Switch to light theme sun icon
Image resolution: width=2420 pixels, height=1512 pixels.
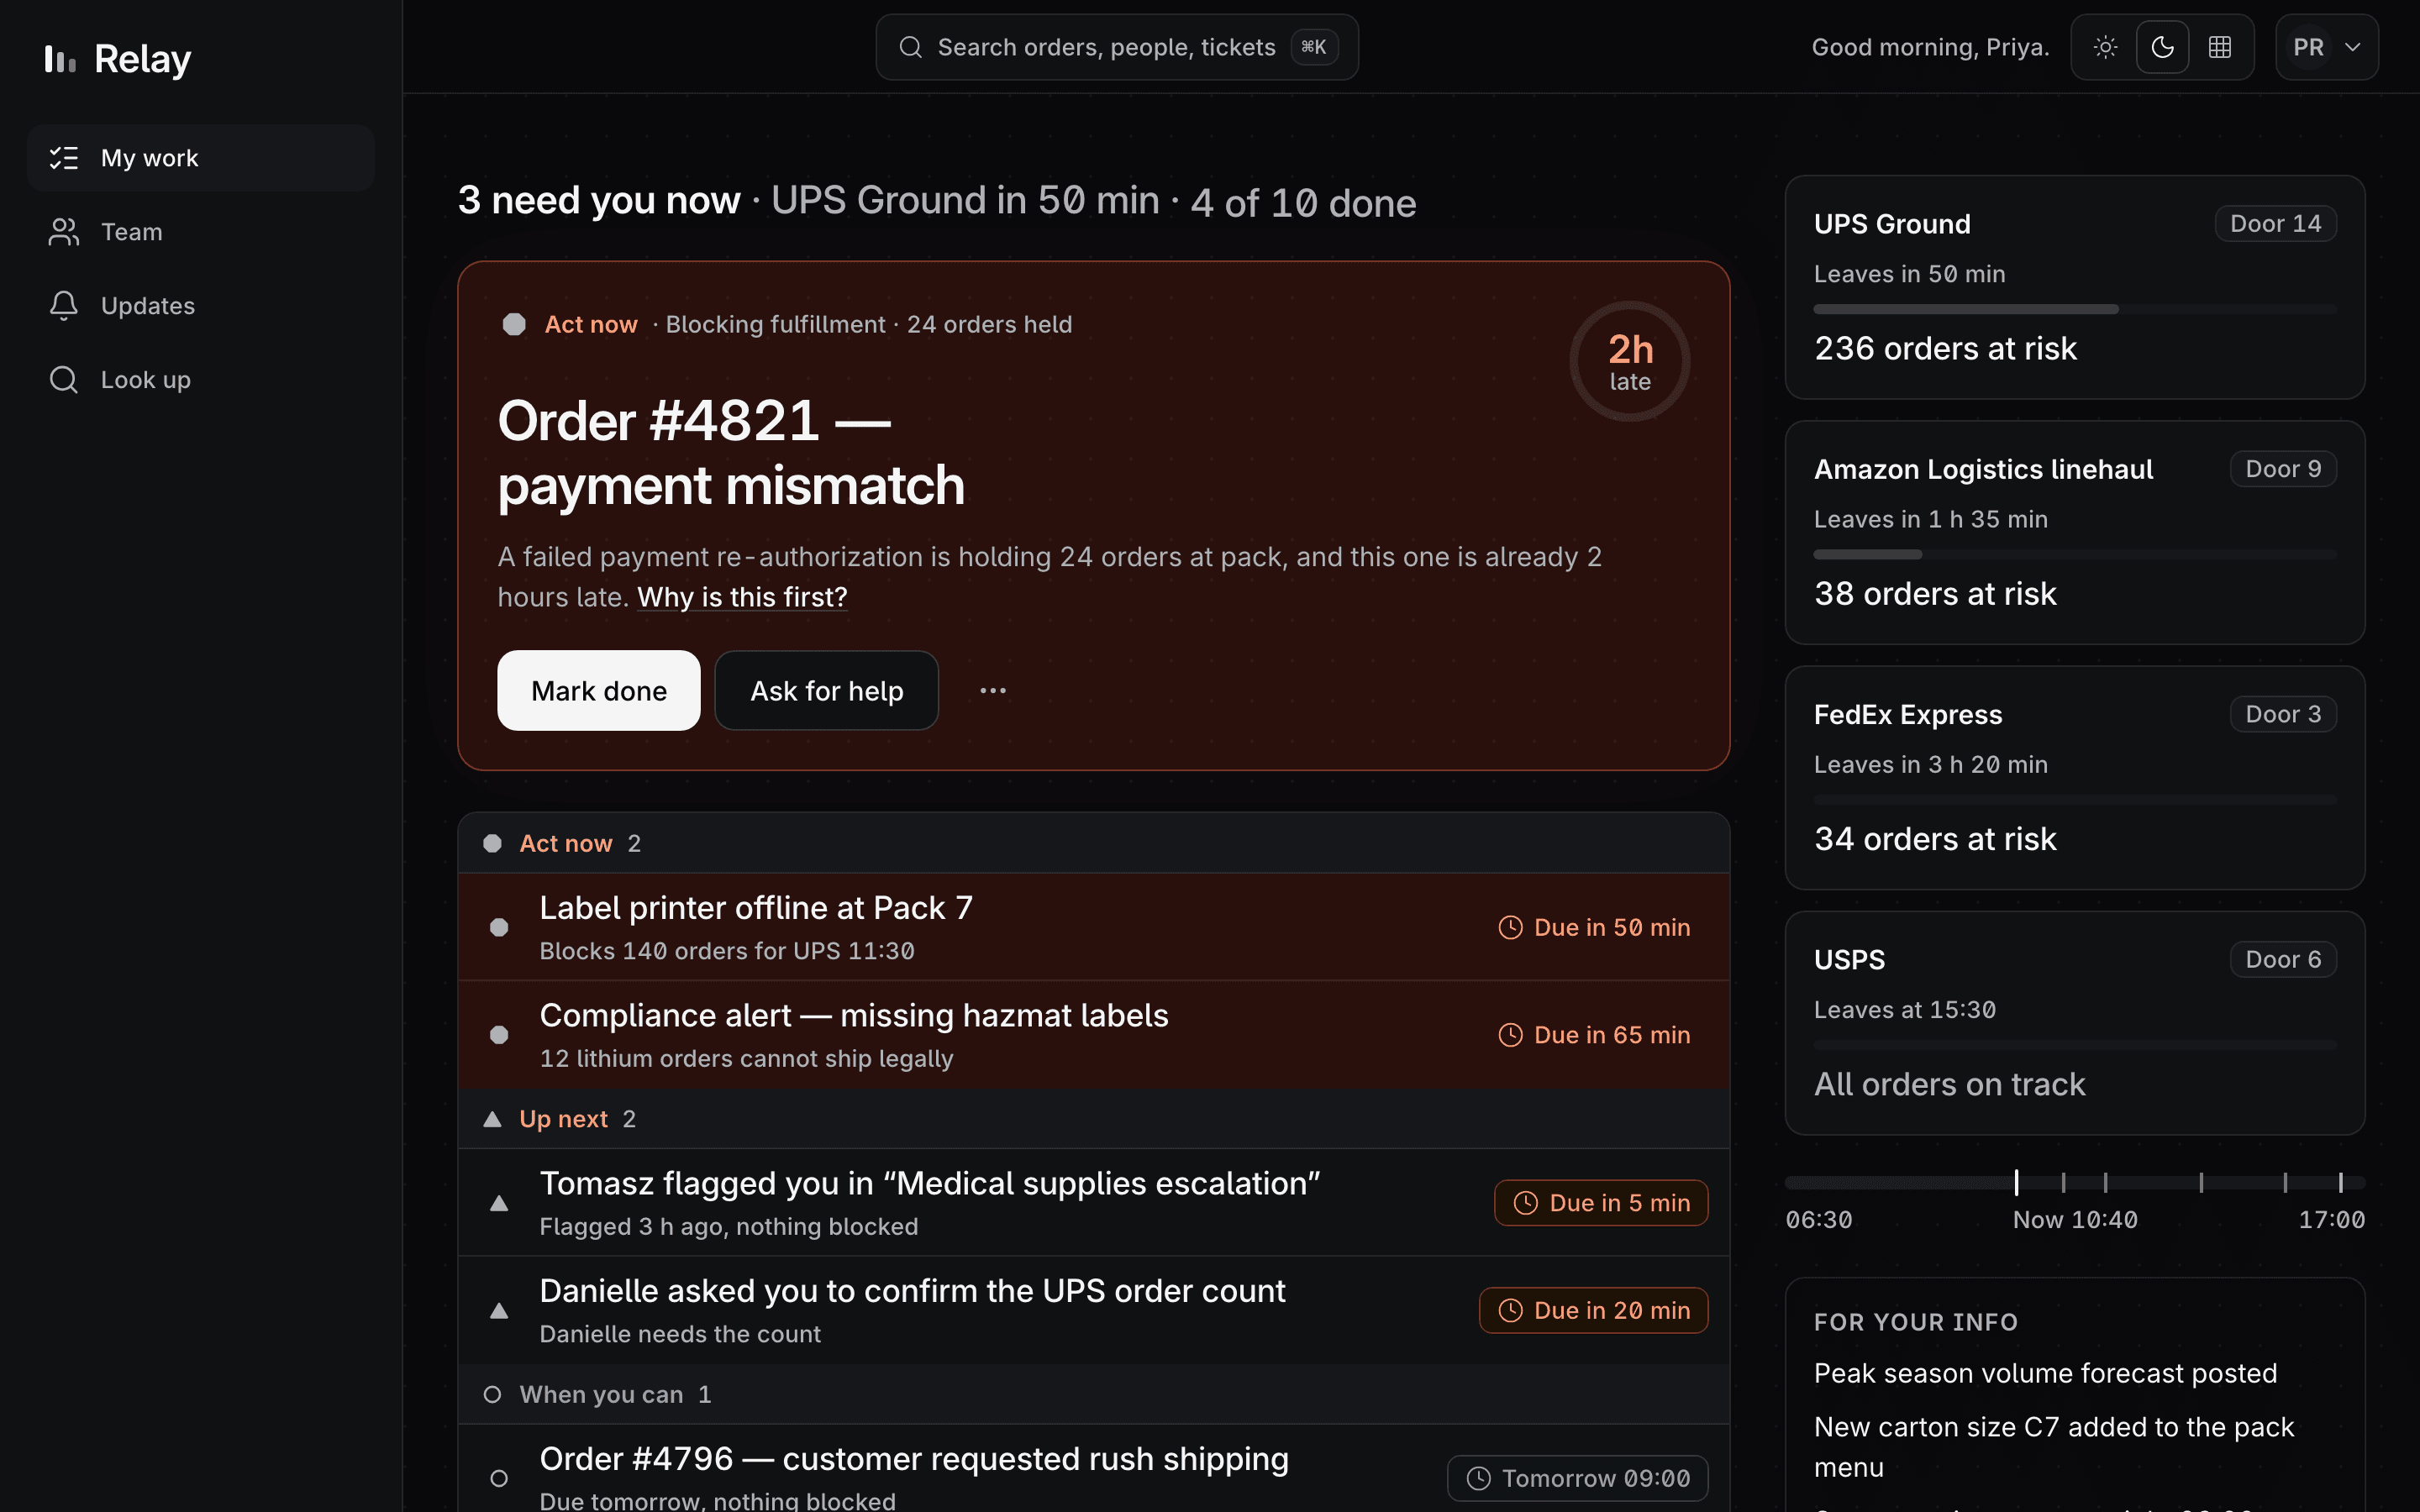tap(2105, 47)
